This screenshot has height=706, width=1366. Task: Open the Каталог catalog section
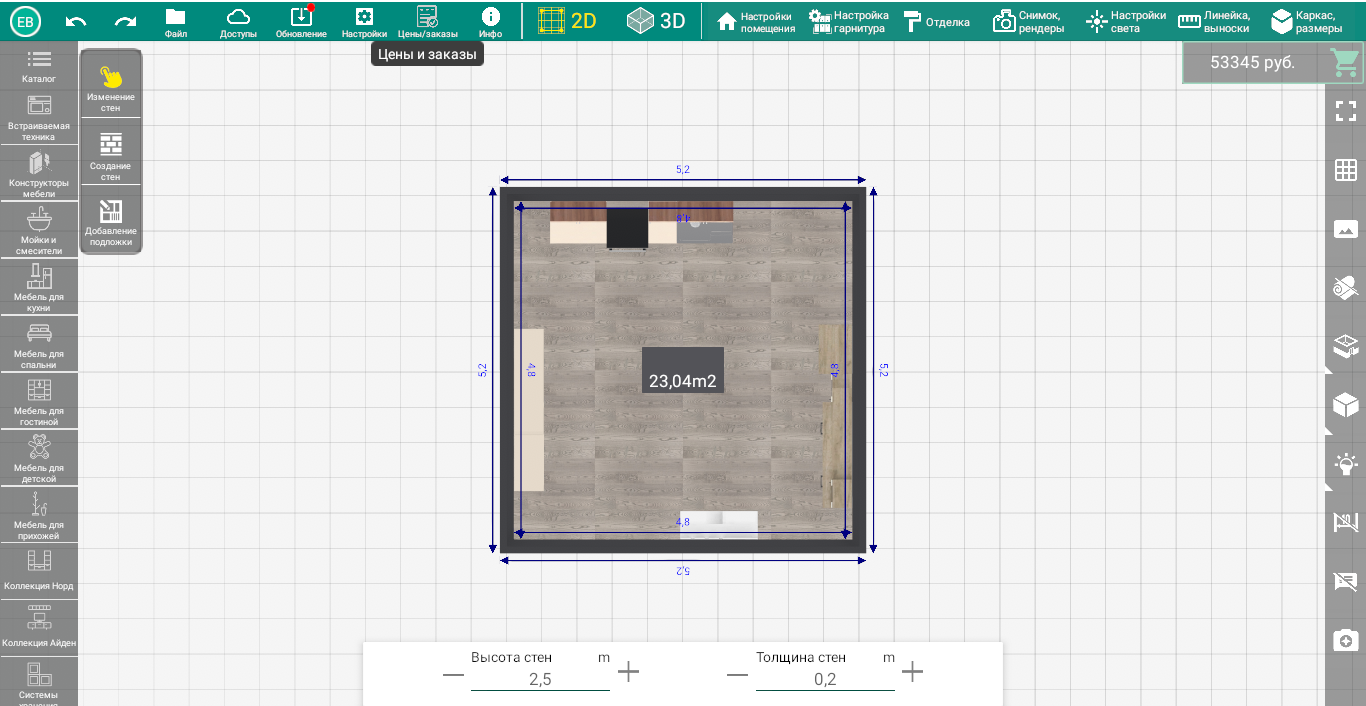(x=39, y=66)
